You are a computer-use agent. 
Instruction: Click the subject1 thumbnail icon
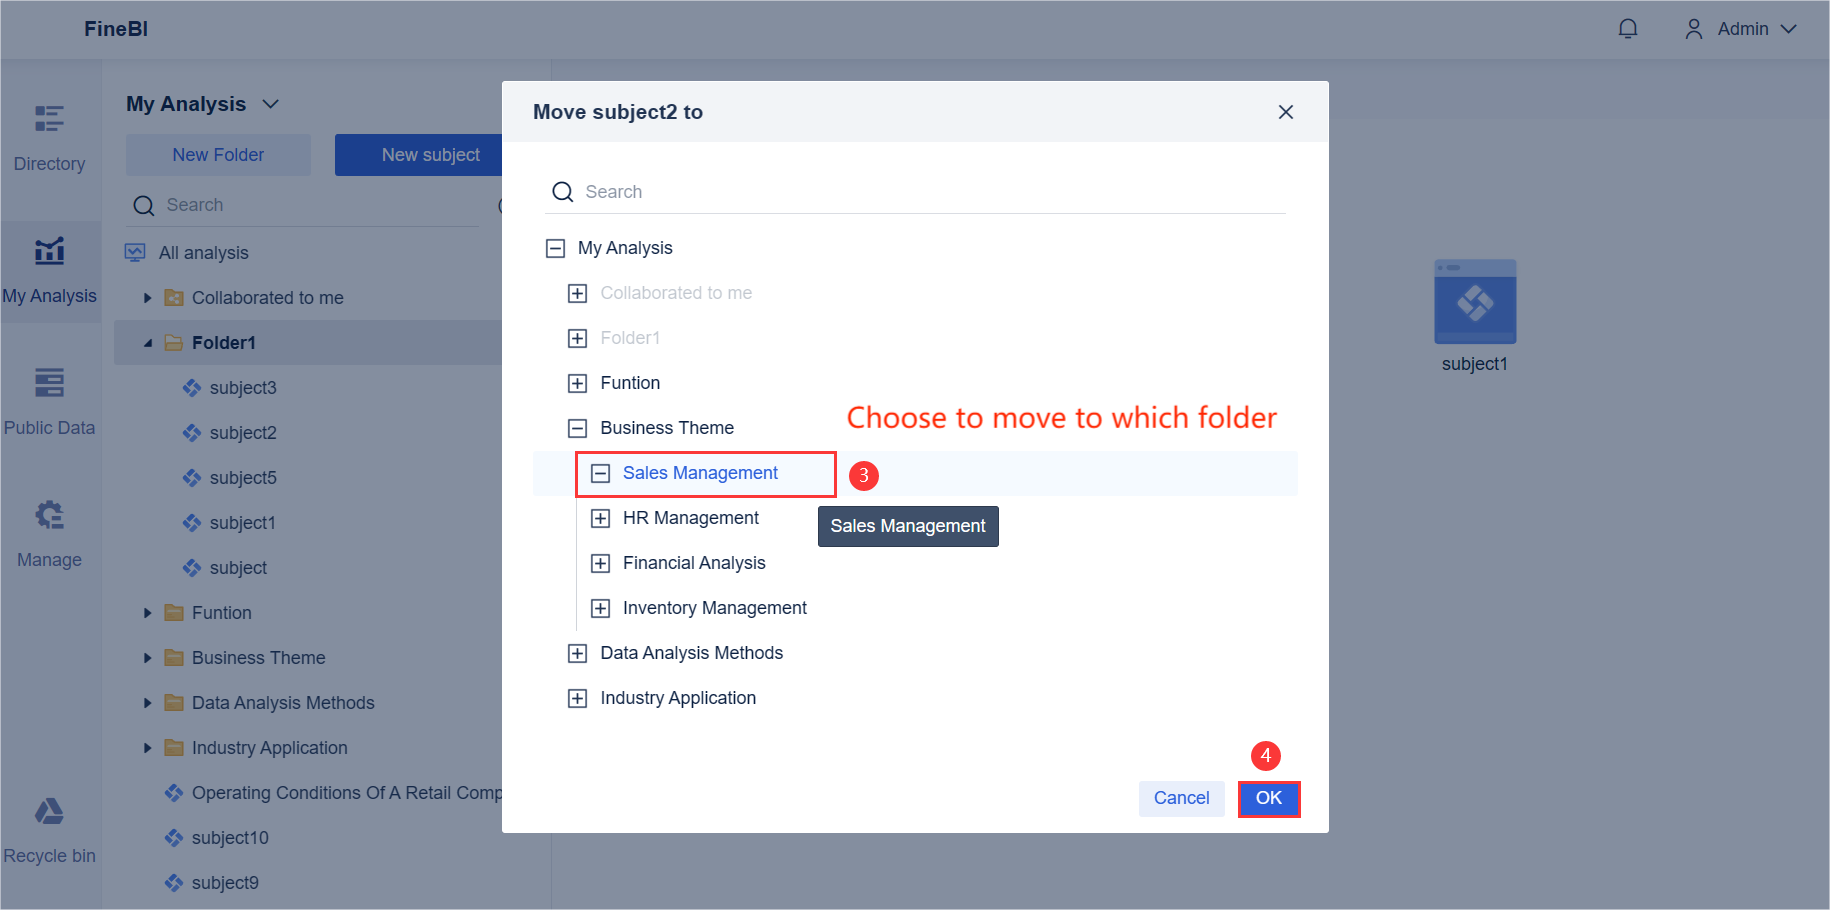(x=1475, y=302)
